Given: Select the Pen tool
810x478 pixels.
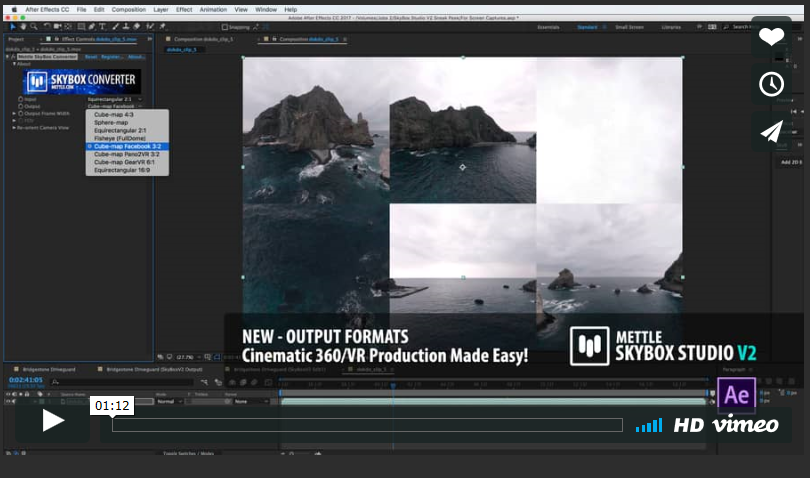Looking at the screenshot, I should click(x=92, y=26).
